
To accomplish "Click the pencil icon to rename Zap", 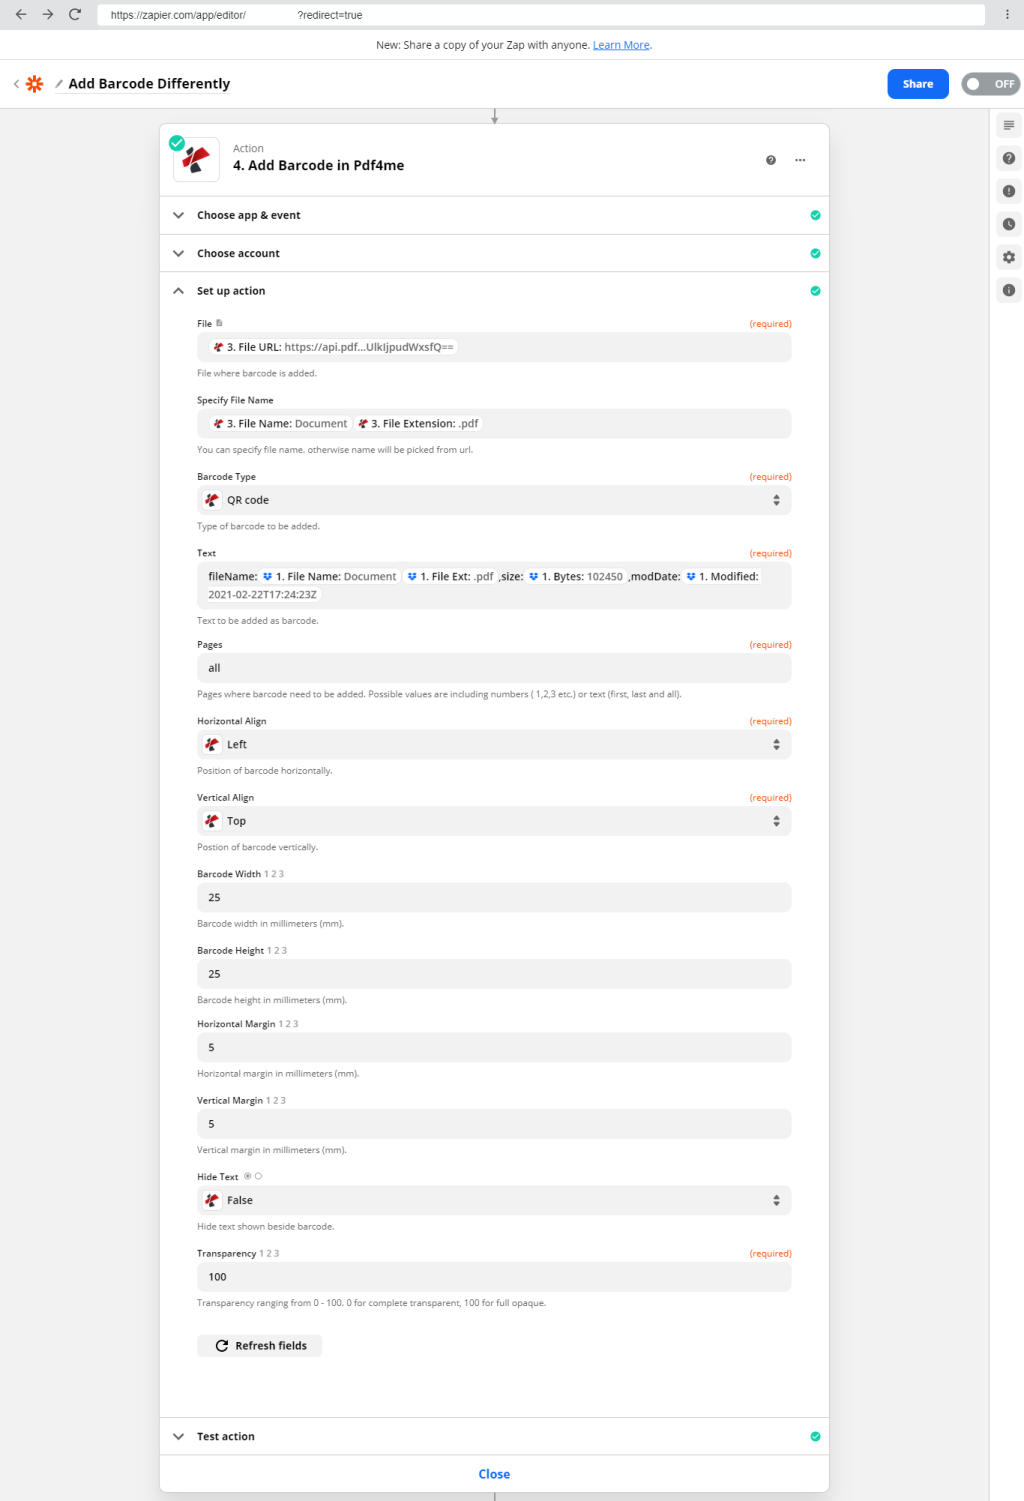I will pyautogui.click(x=59, y=84).
